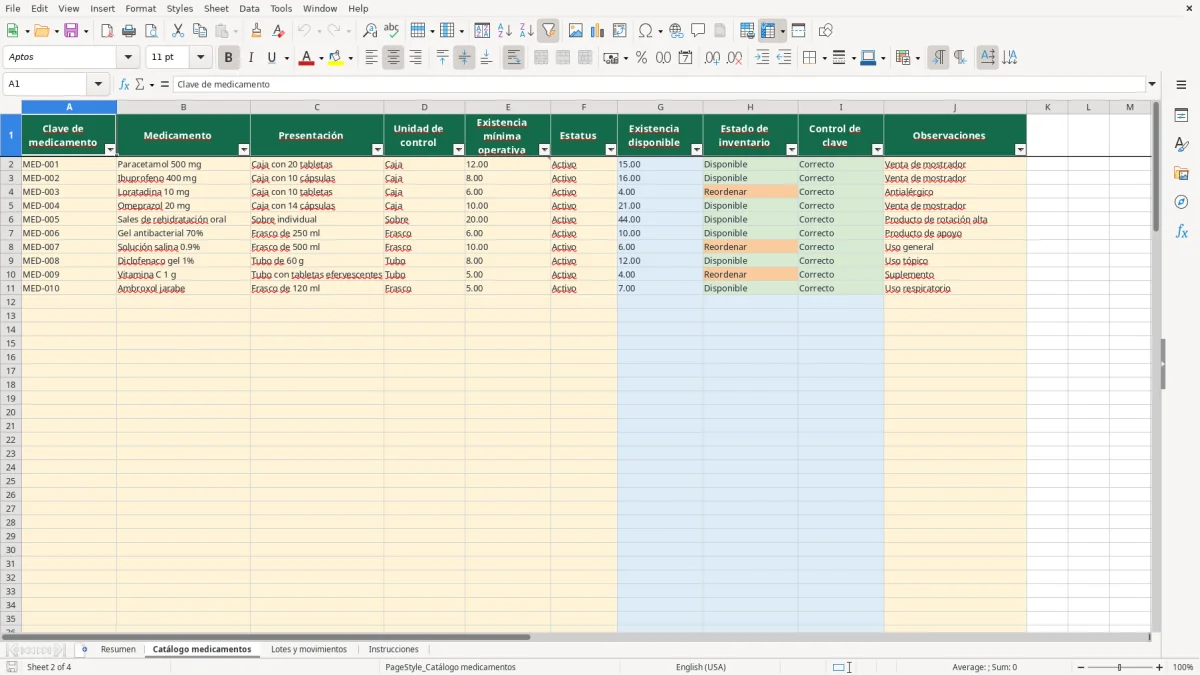Click the font color red swatch
This screenshot has width=1200, height=675.
point(307,58)
